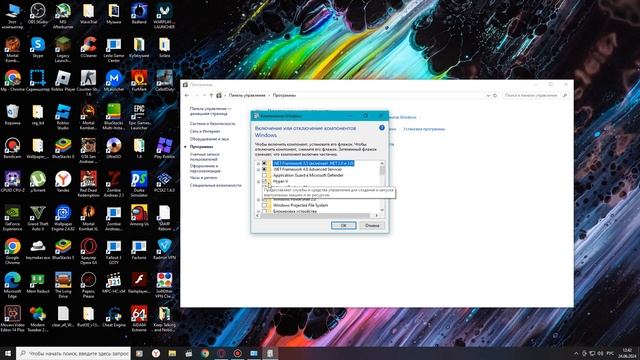Select the Among Us desktop icon
This screenshot has height=360, width=640.
click(139, 216)
